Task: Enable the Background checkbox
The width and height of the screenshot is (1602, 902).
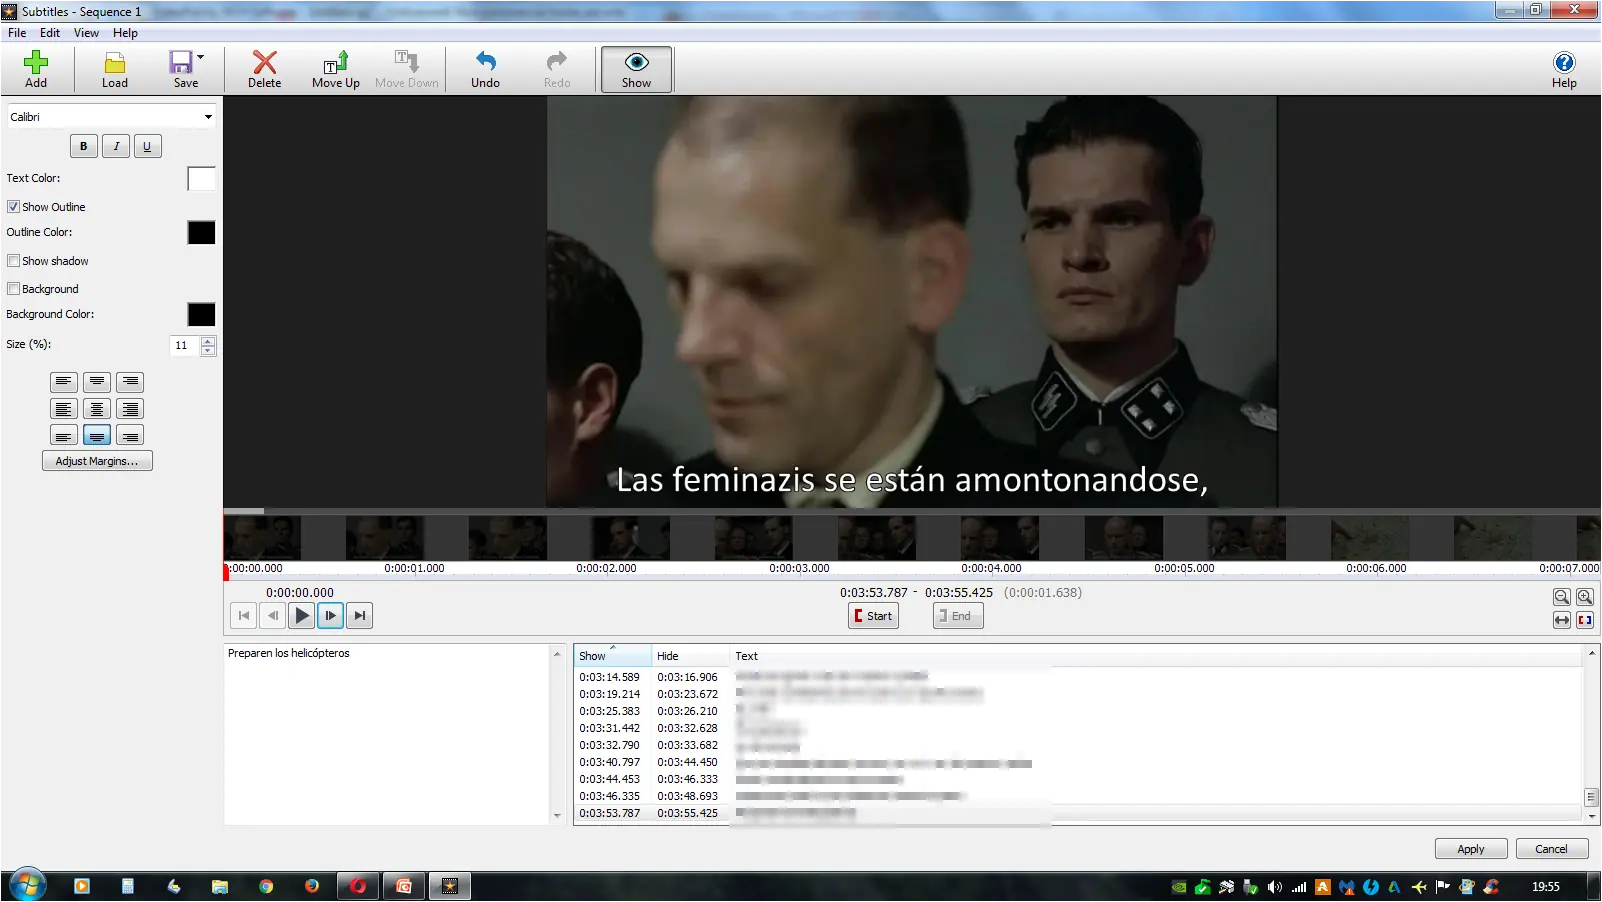Action: click(x=13, y=289)
